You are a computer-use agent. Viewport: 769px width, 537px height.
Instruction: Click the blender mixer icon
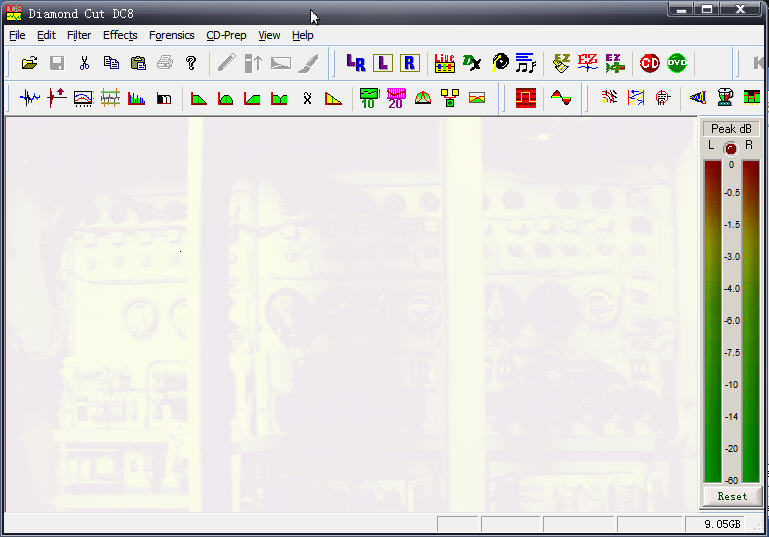point(725,97)
